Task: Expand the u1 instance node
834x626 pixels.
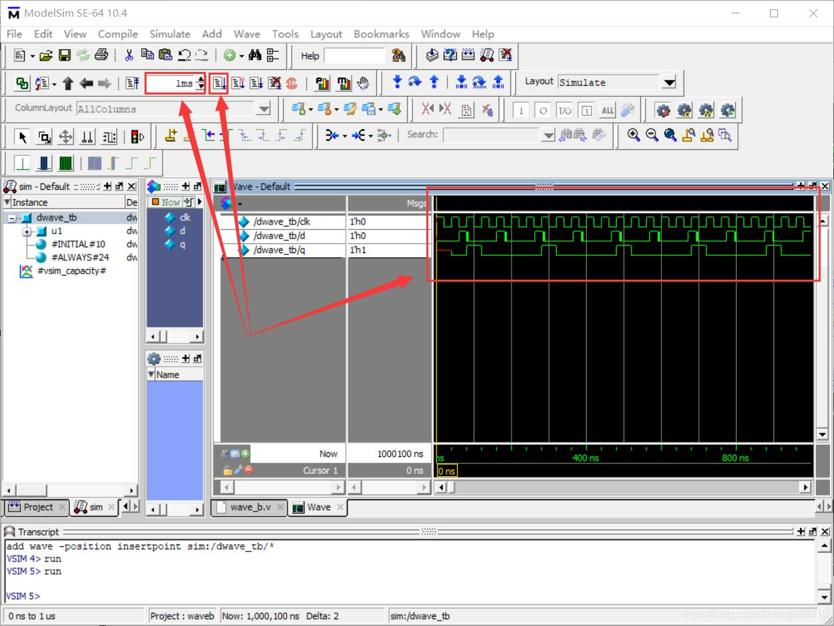Action: pyautogui.click(x=27, y=232)
